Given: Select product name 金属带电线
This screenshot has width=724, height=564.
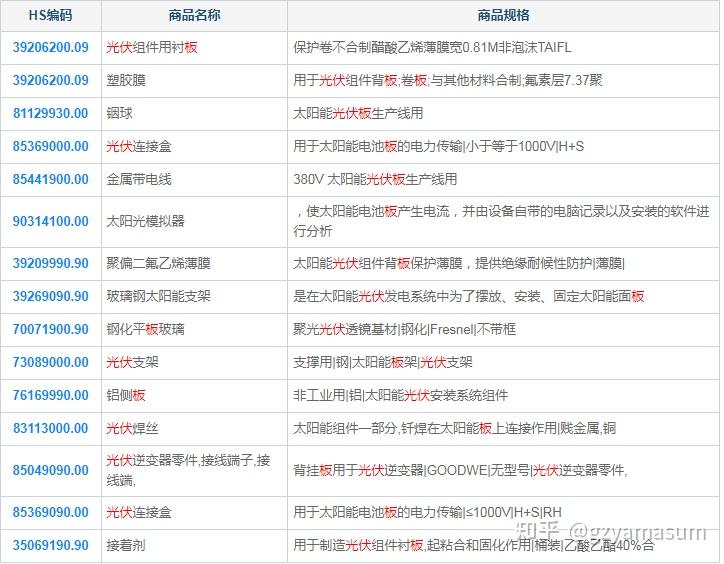Looking at the screenshot, I should pyautogui.click(x=139, y=179).
